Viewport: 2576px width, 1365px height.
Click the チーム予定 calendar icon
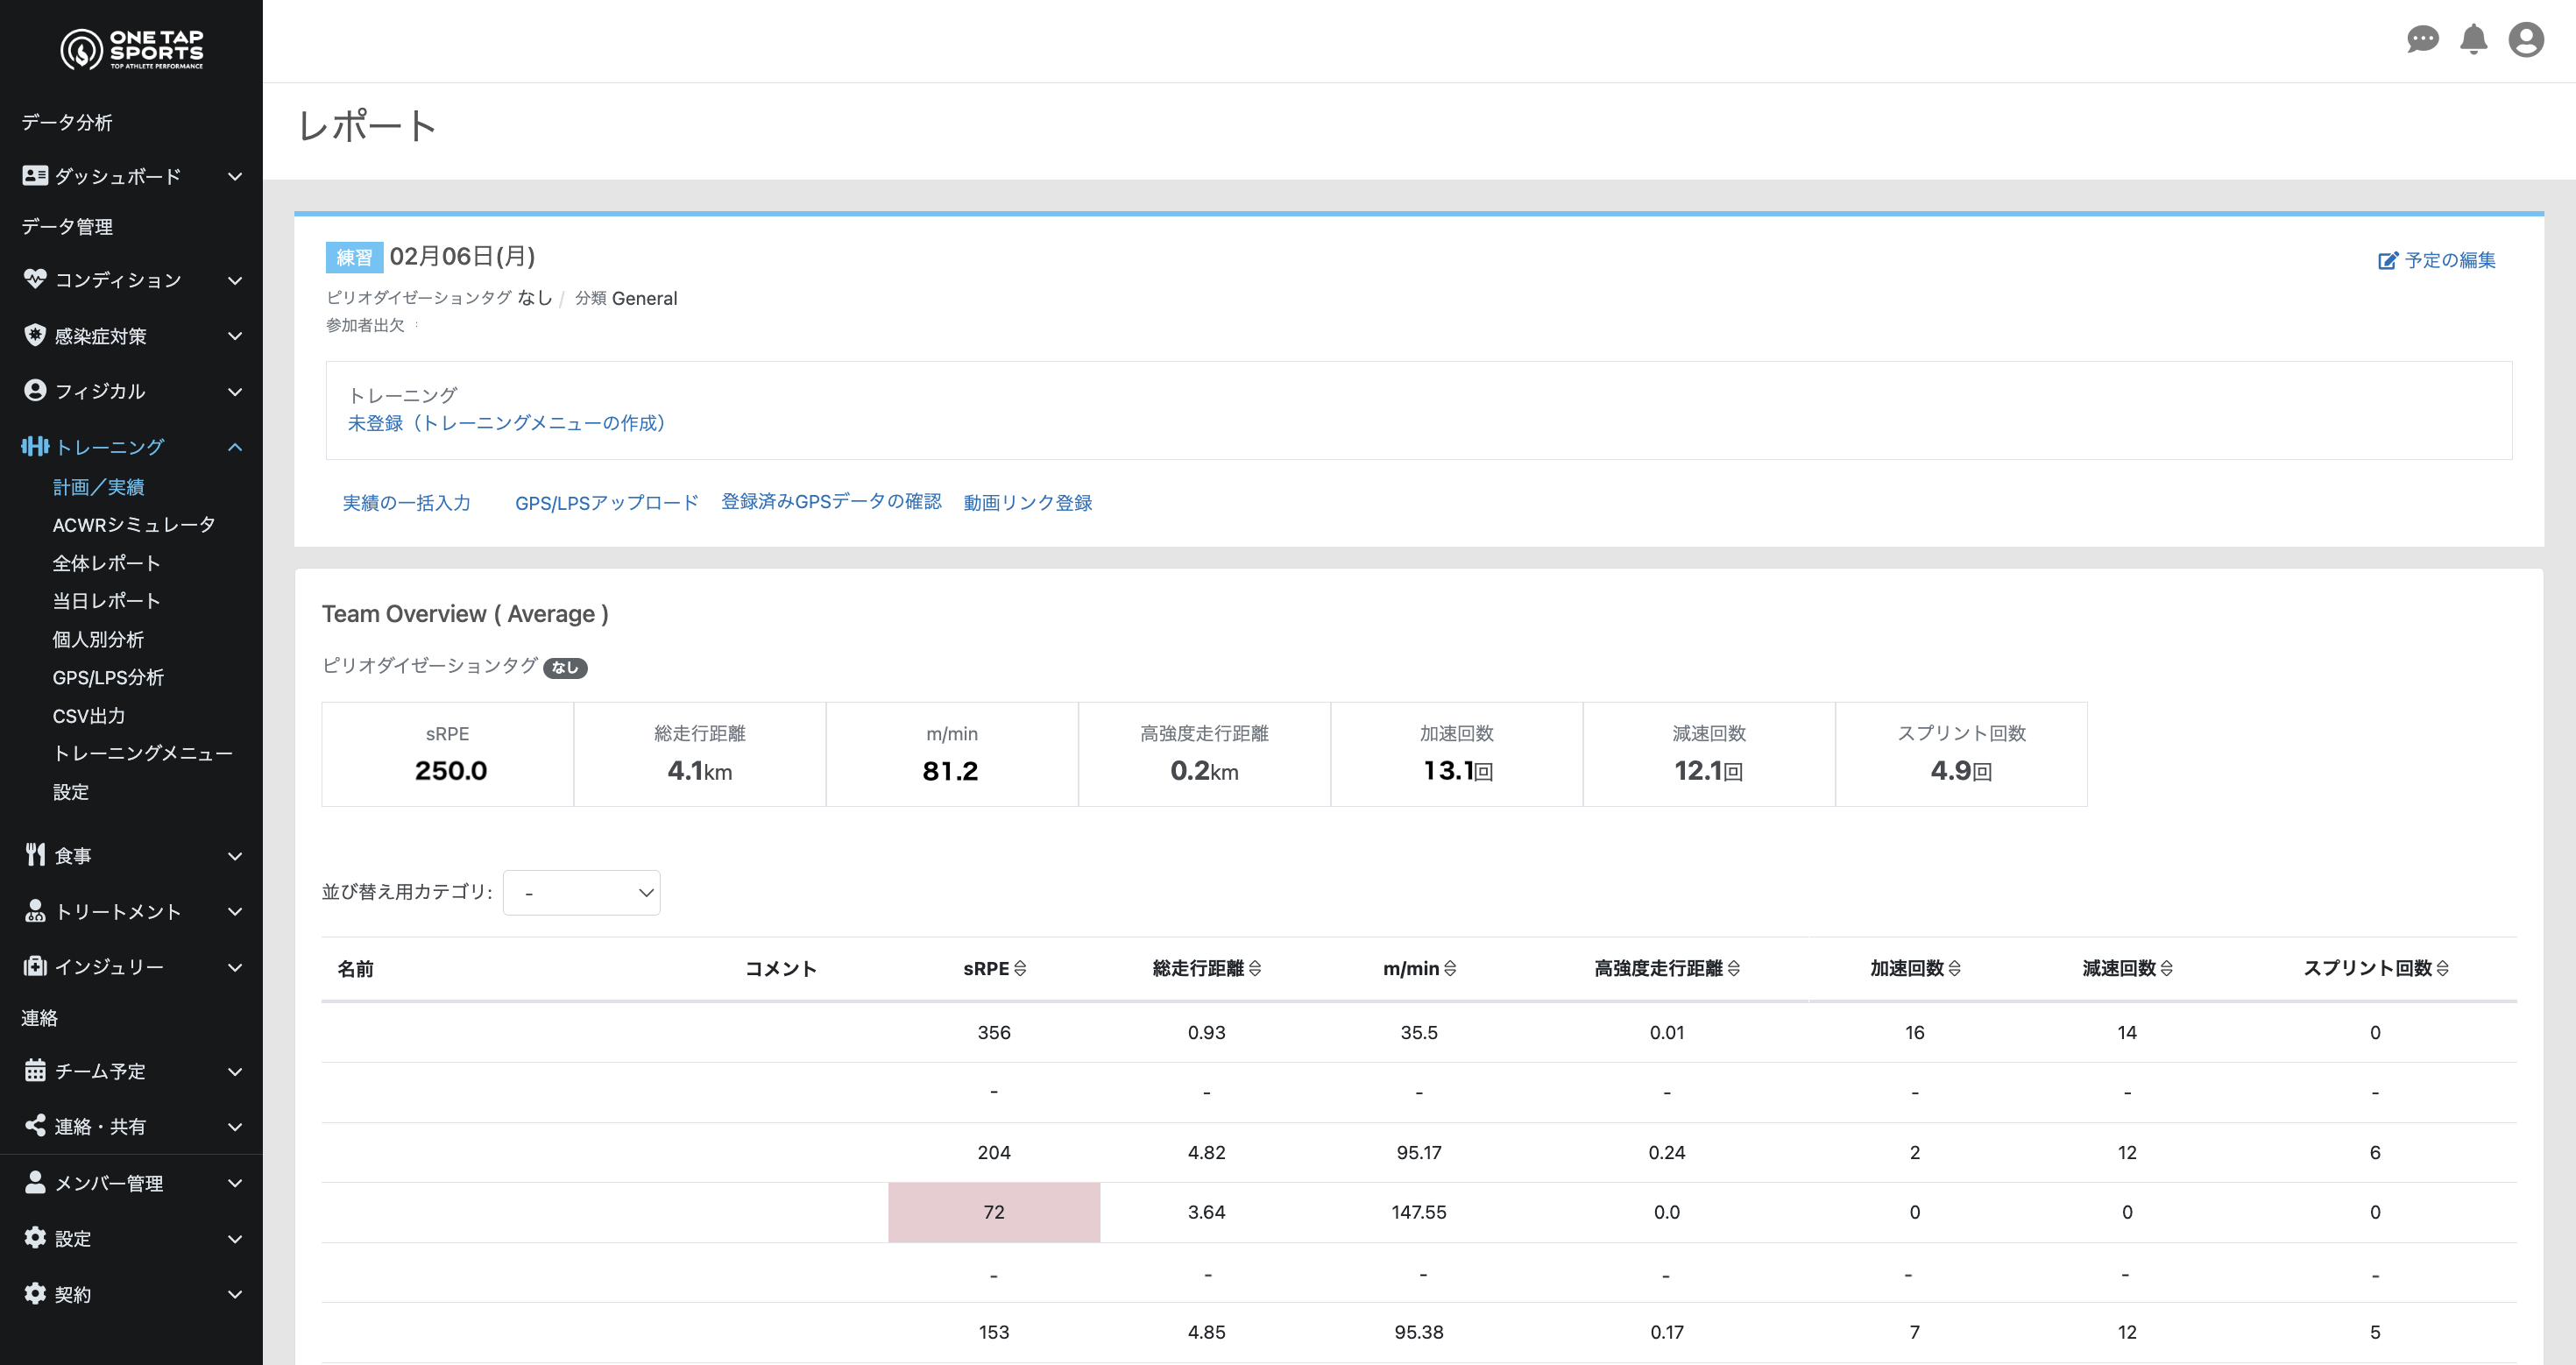[x=35, y=1070]
